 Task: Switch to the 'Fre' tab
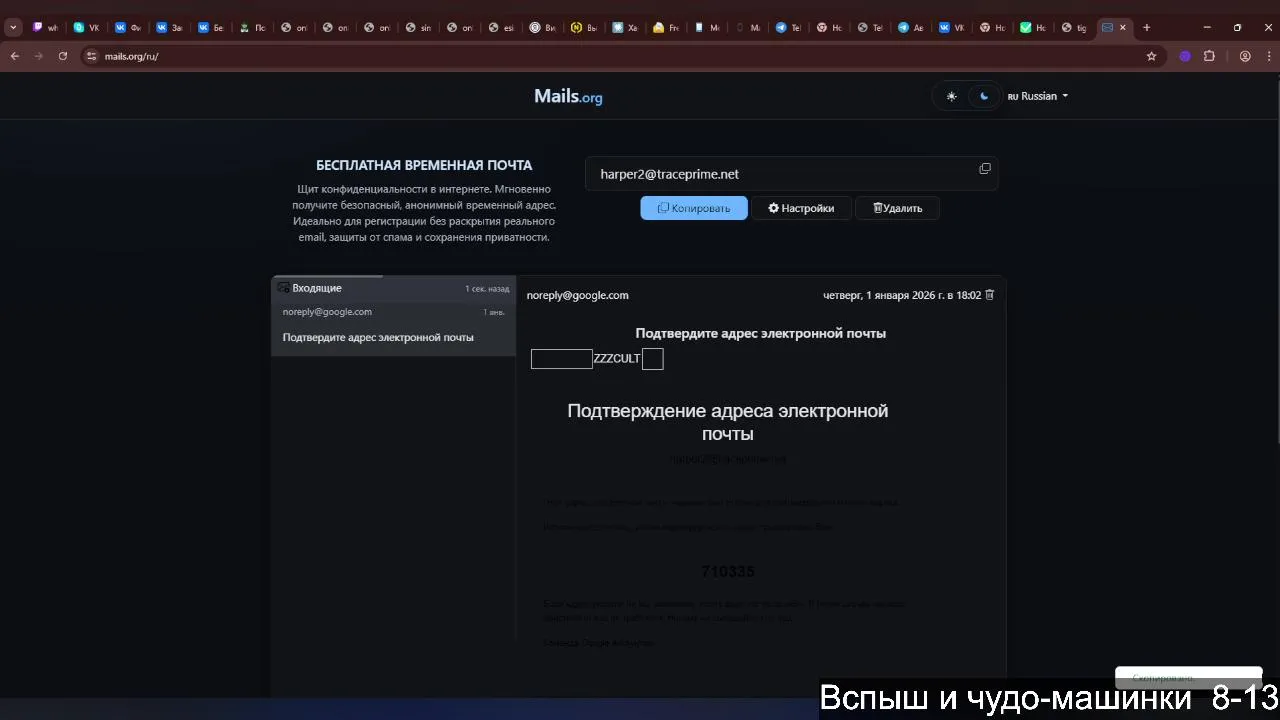click(666, 27)
